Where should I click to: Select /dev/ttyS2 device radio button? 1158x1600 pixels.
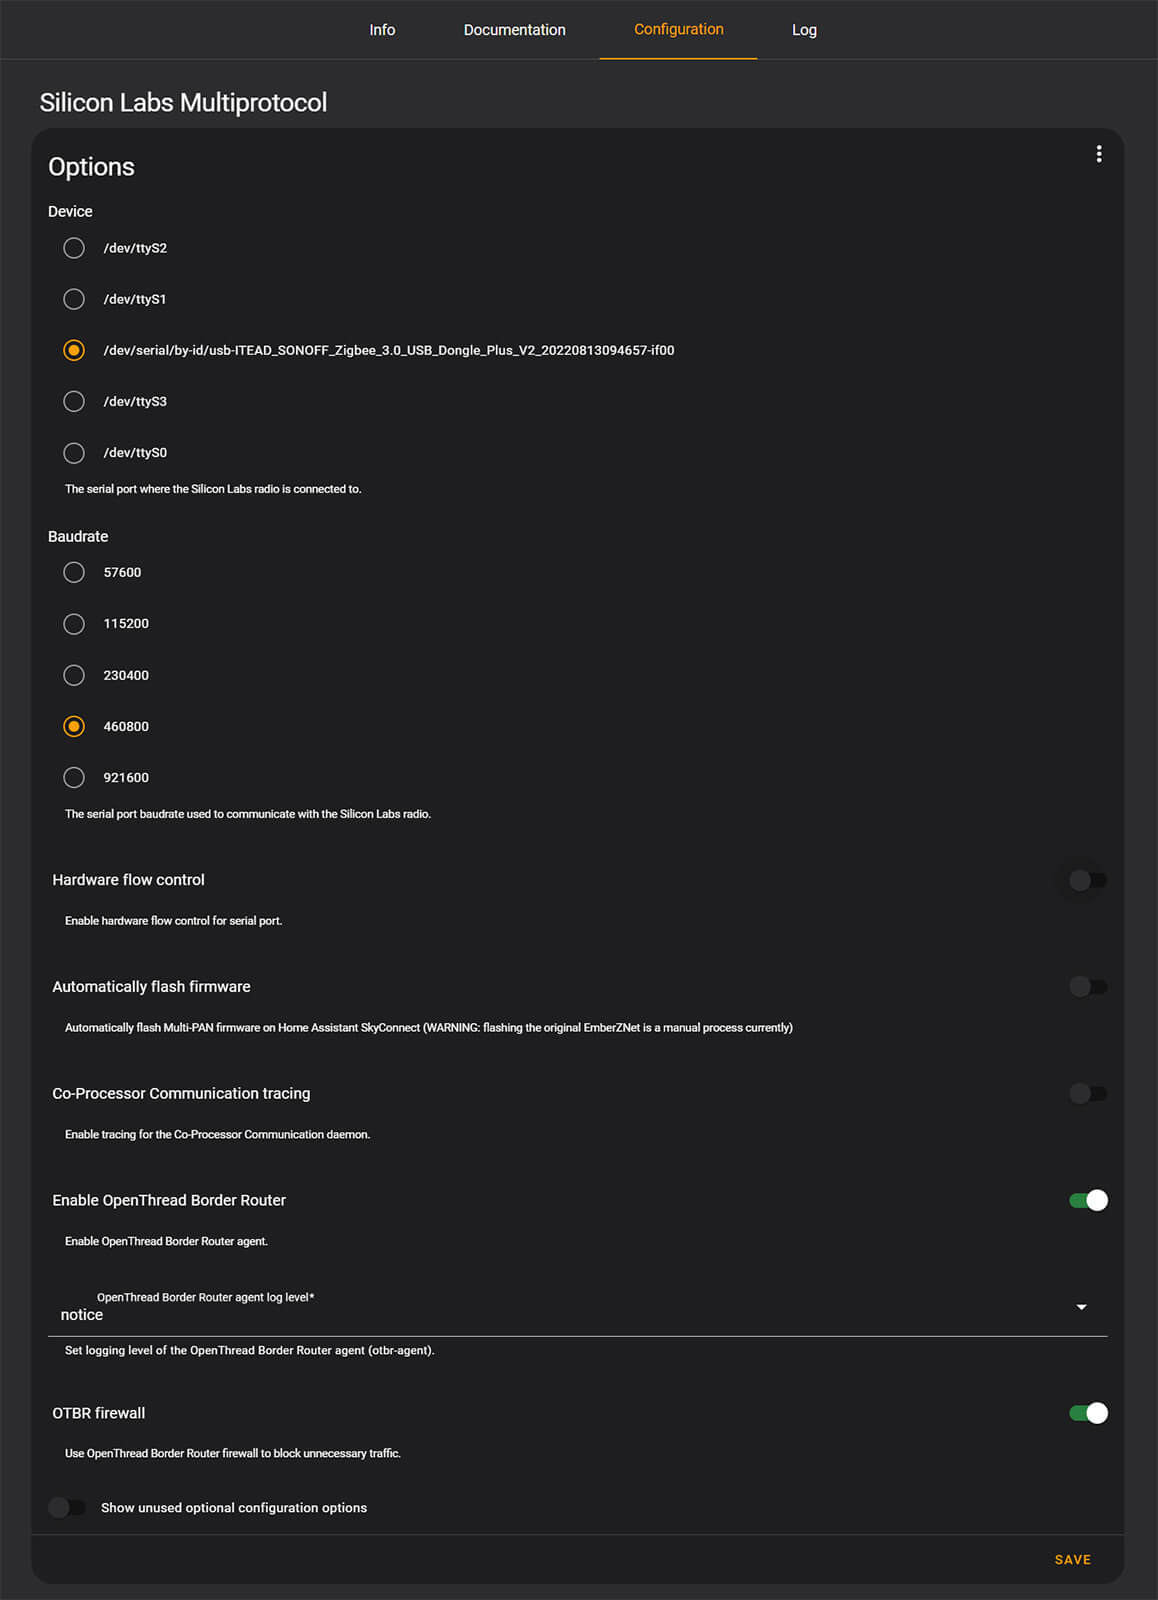(x=74, y=248)
